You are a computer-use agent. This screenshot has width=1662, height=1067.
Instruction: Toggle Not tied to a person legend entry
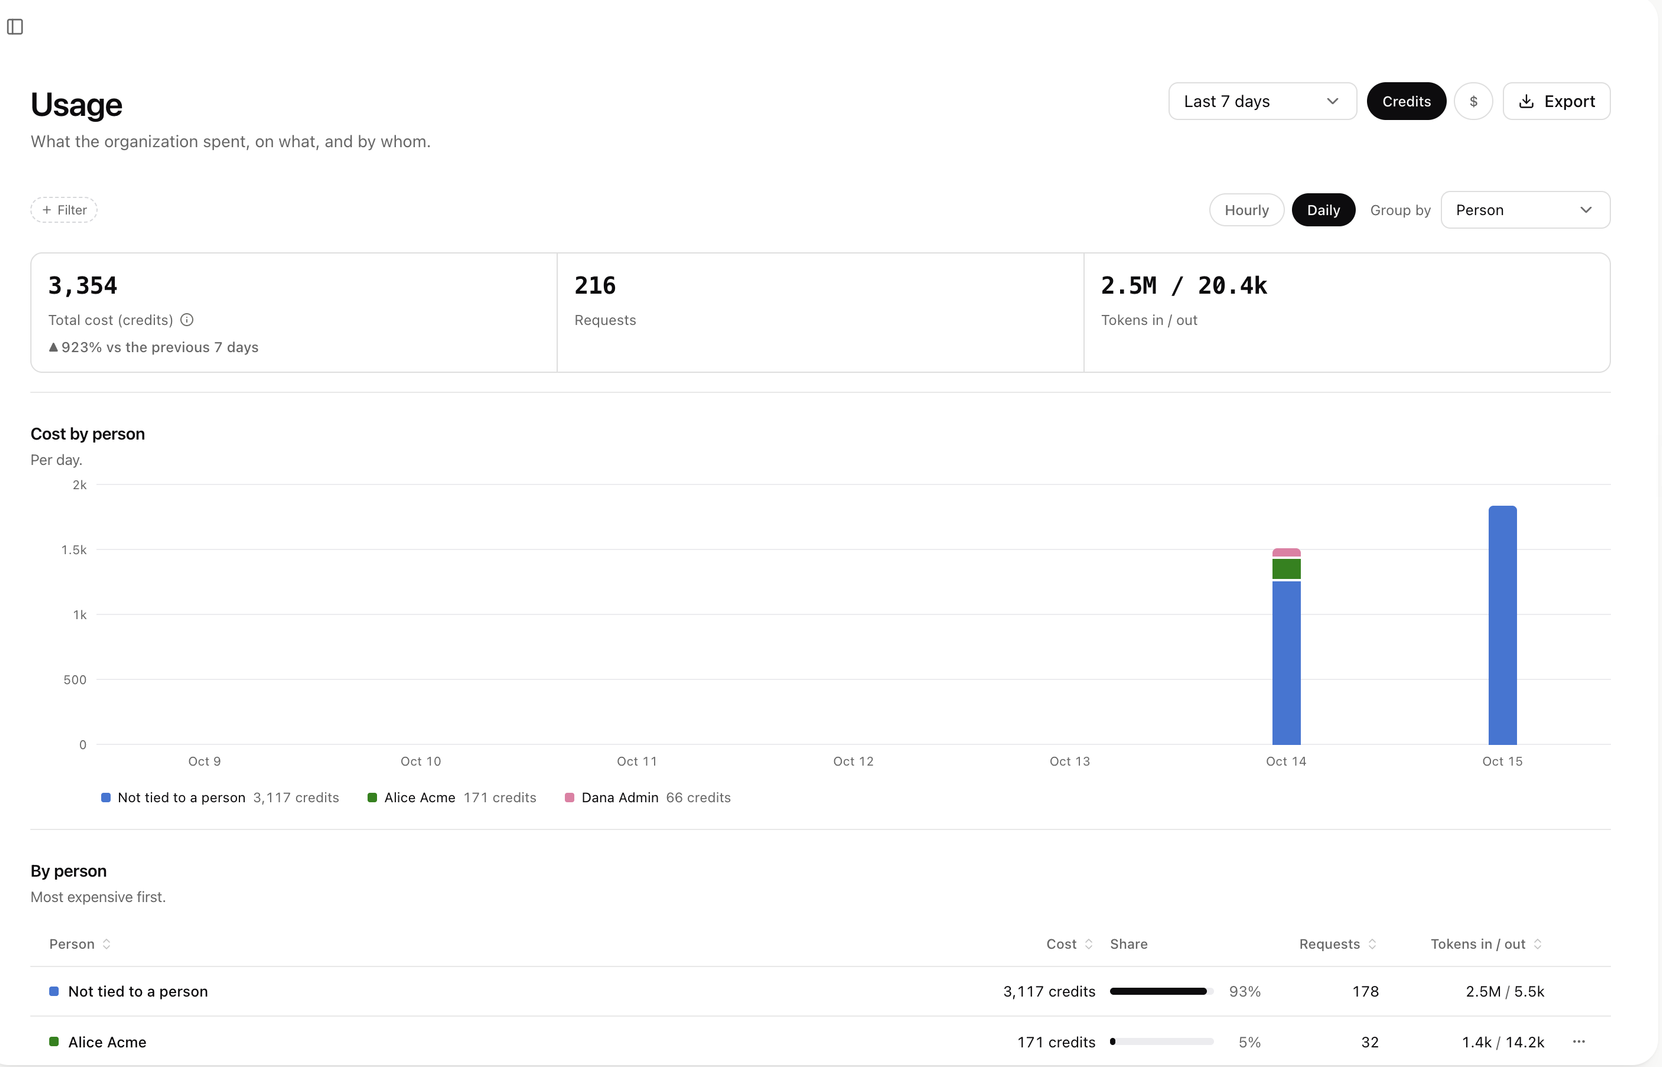point(220,798)
